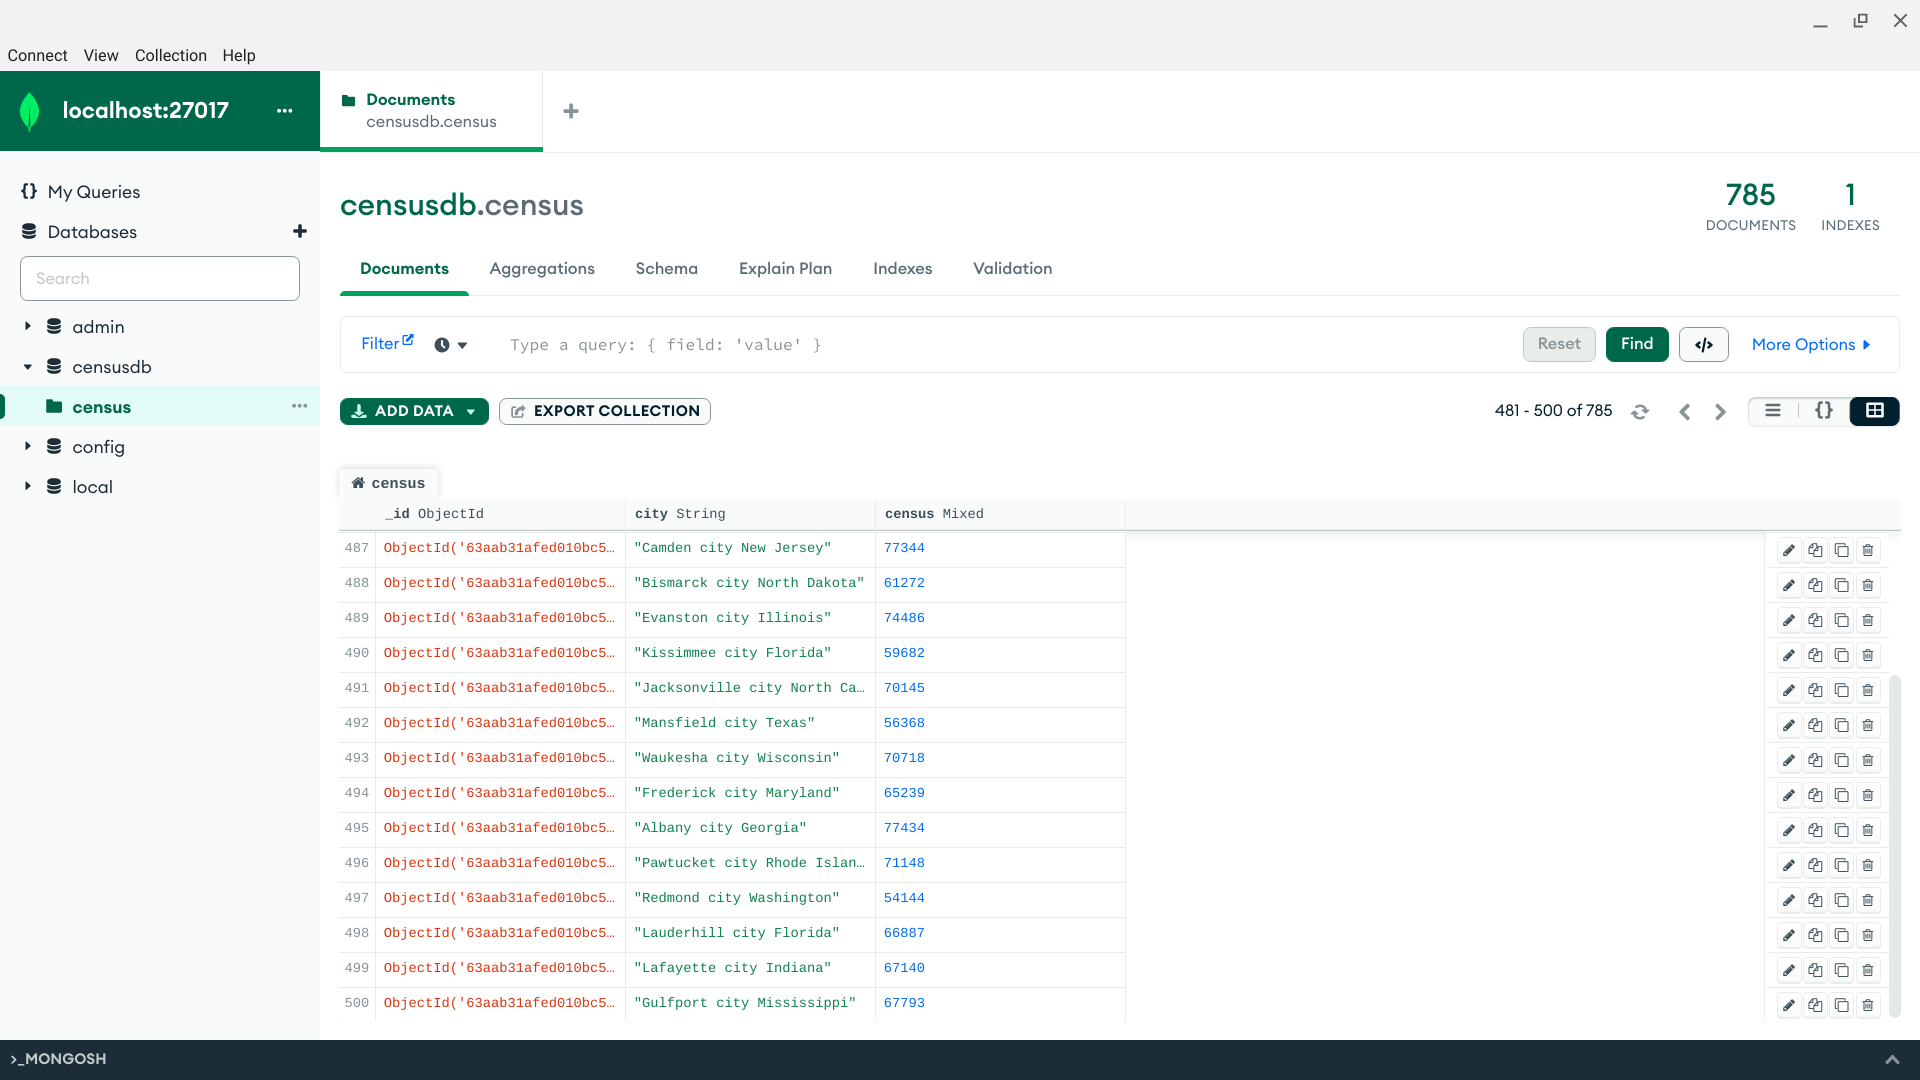Copy the Bismarck city document to clipboard
Screen dimensions: 1920x1080
[1842, 585]
